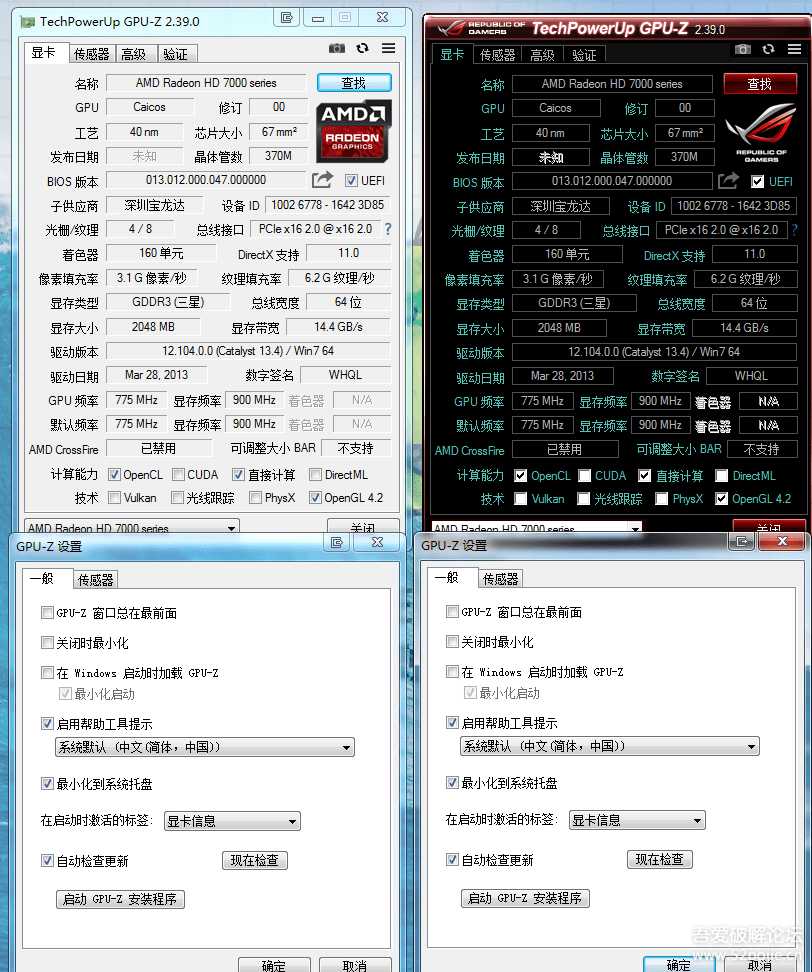Click bus interface question mark in ROG window
This screenshot has height=972, width=812.
click(795, 230)
